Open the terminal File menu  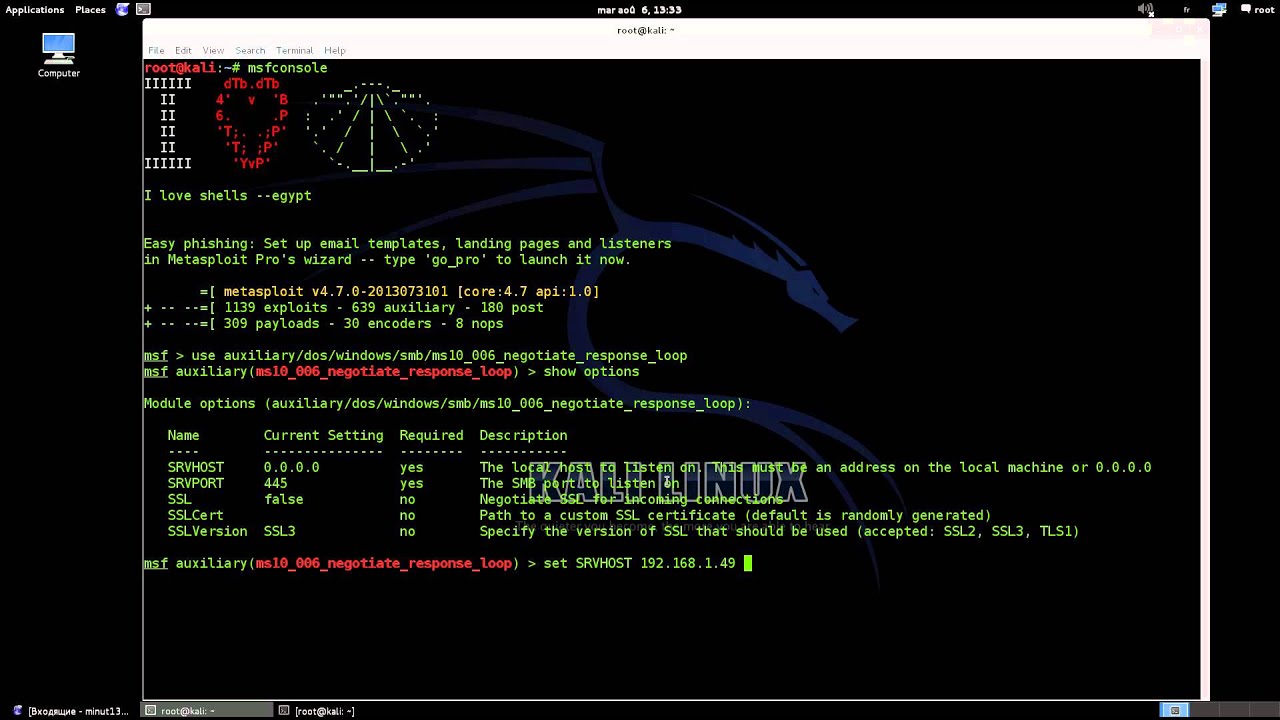point(156,50)
